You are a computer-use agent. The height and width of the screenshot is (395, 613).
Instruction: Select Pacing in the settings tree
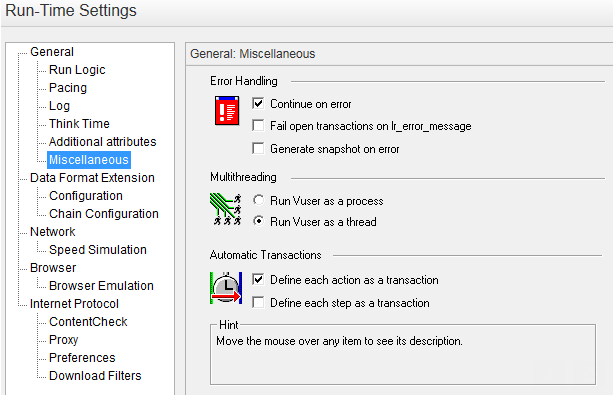tap(68, 88)
